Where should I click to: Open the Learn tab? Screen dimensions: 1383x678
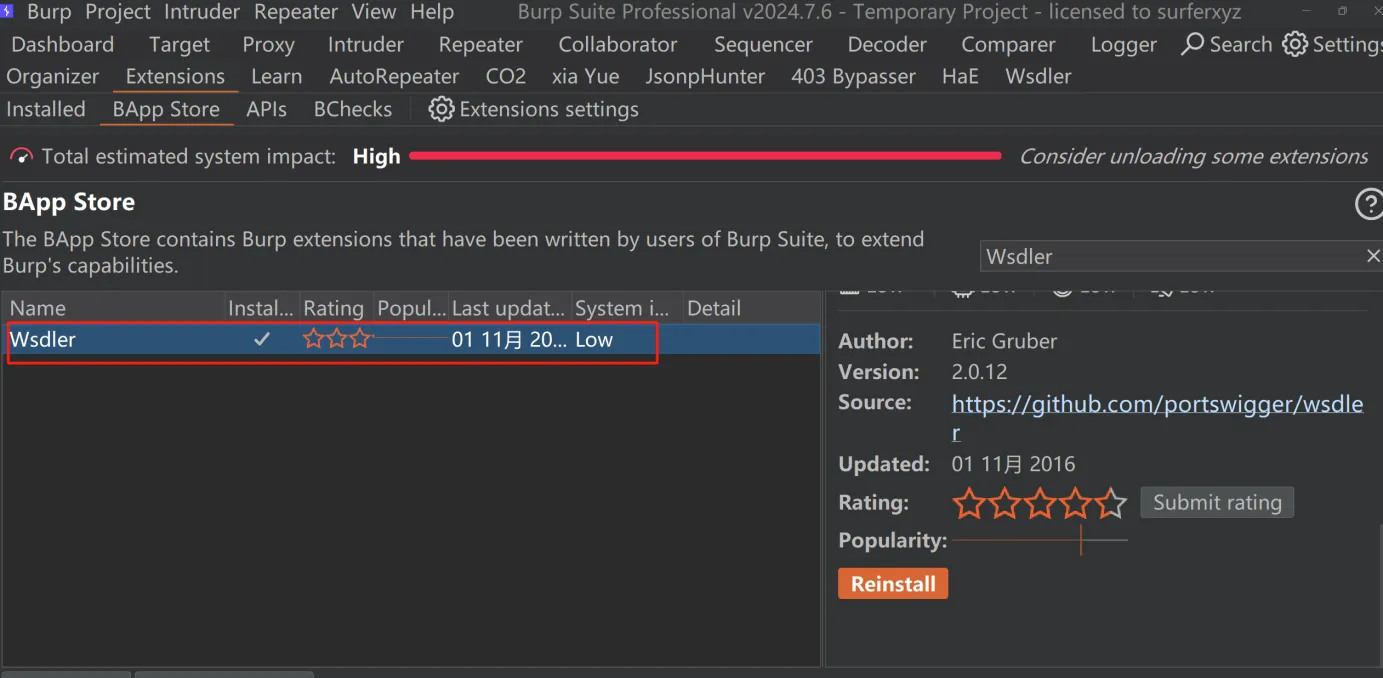277,77
